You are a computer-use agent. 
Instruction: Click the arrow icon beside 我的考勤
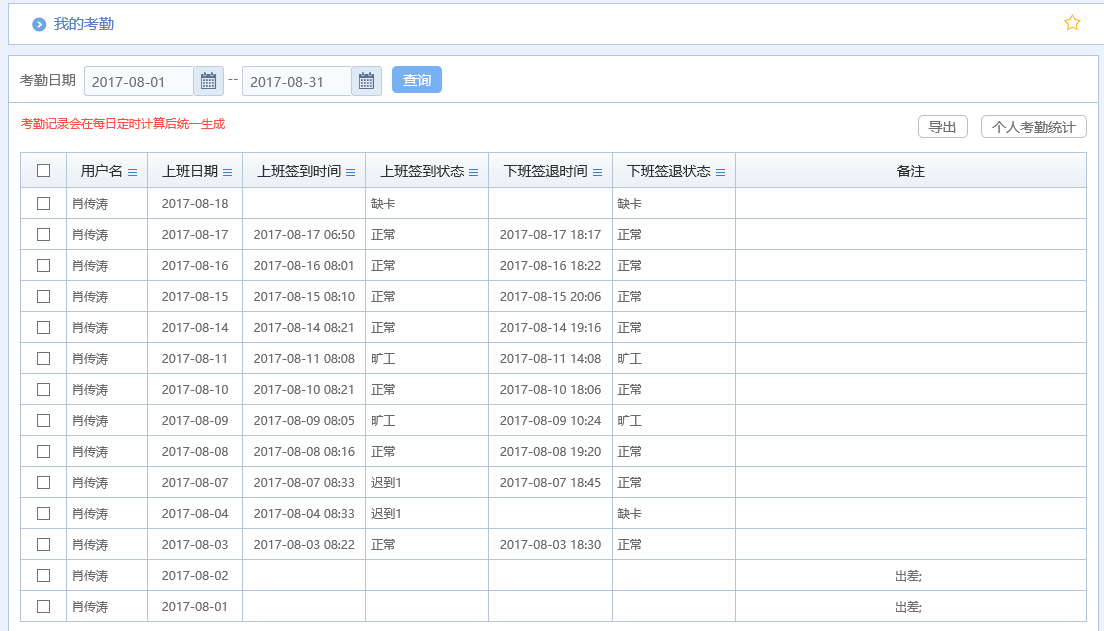tap(39, 24)
